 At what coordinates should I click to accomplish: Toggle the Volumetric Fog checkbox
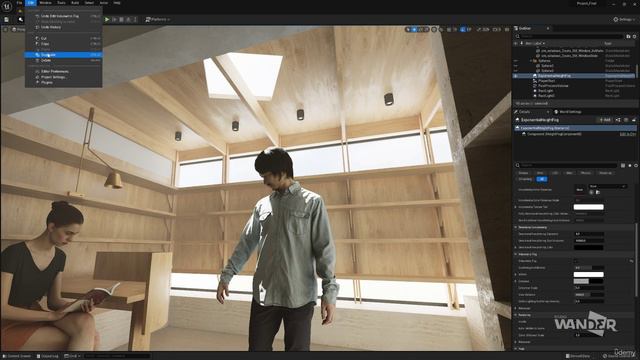[x=576, y=261]
